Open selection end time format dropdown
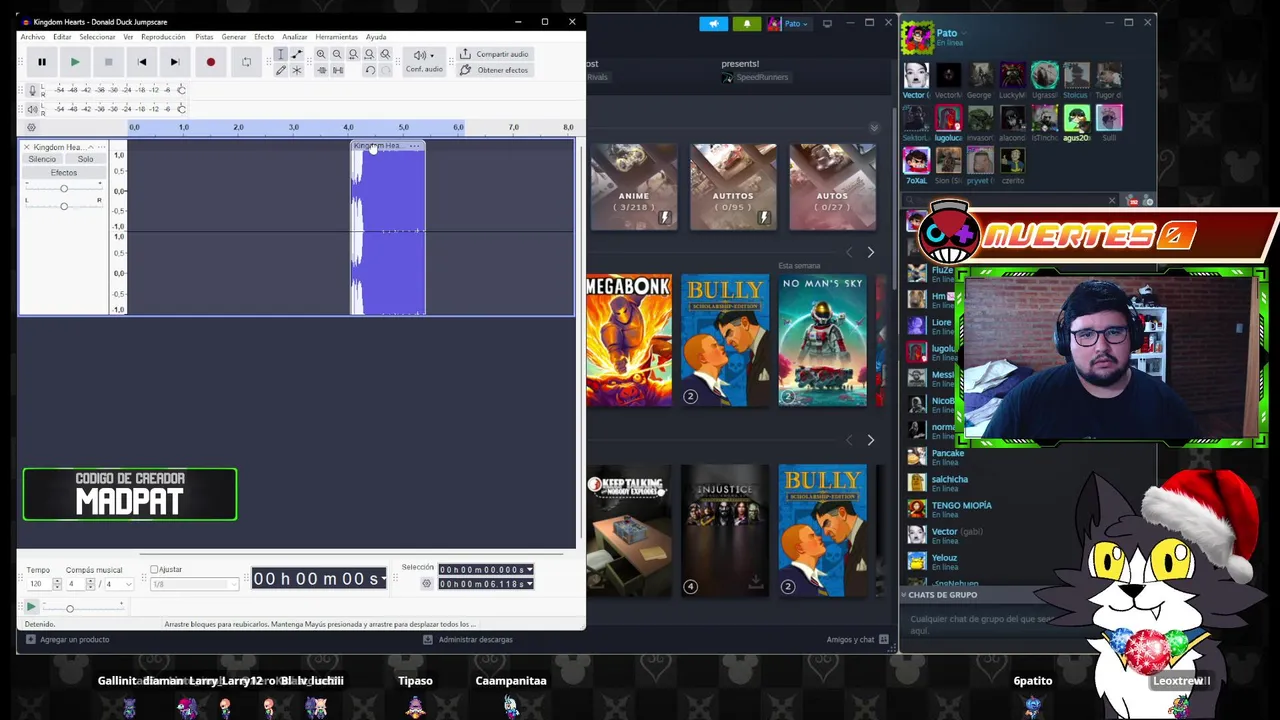This screenshot has width=1280, height=720. pos(529,584)
